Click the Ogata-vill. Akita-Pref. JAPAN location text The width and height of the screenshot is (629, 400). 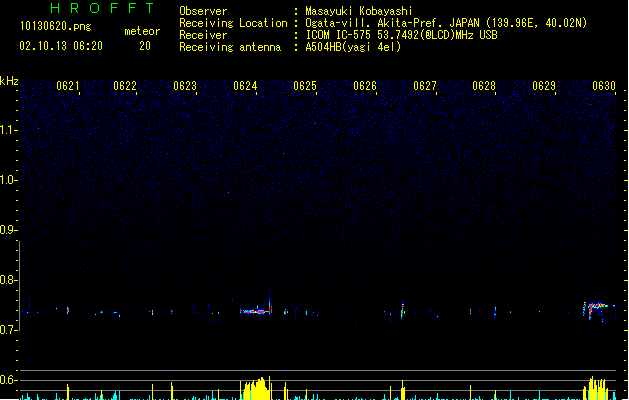click(446, 23)
